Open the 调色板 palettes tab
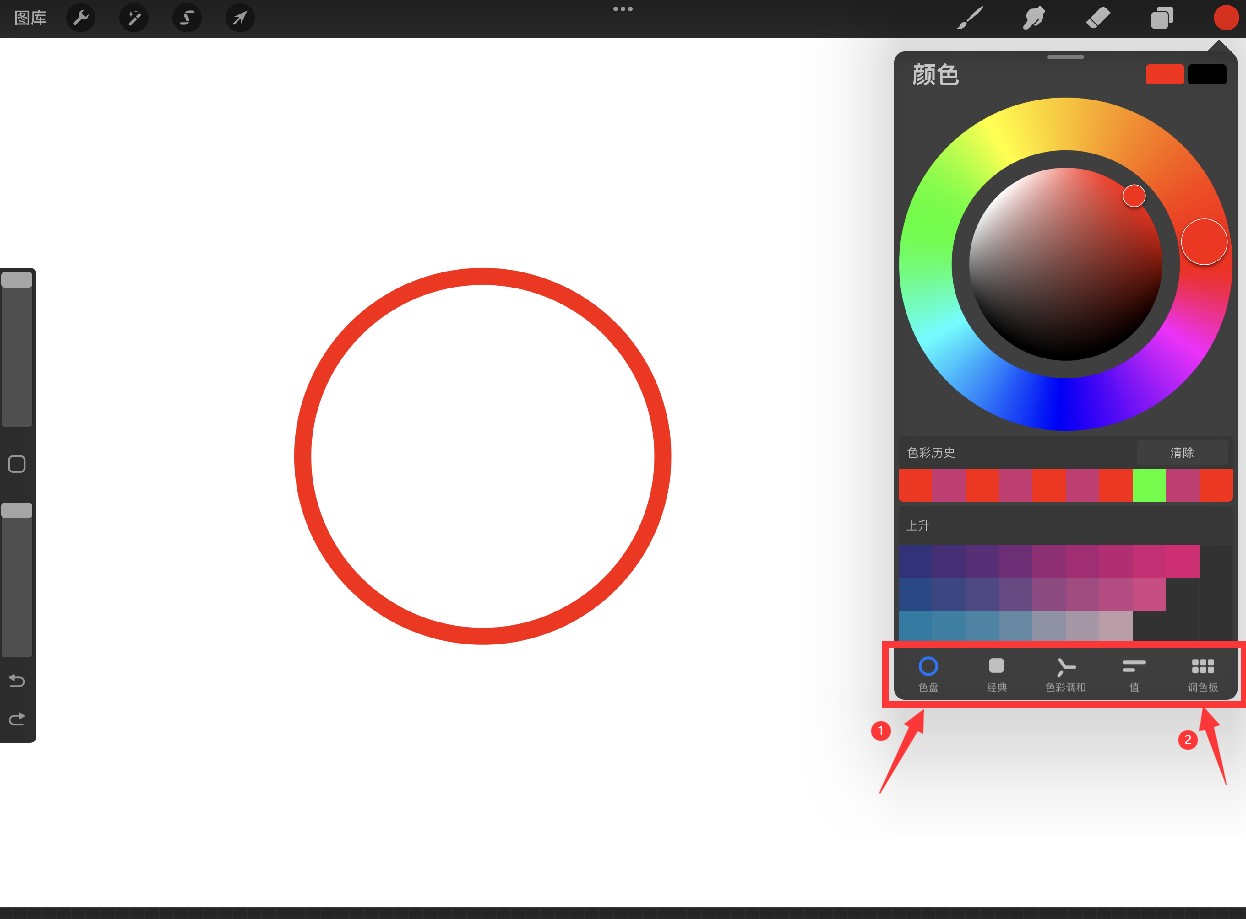Viewport: 1246px width, 919px height. click(x=1203, y=674)
